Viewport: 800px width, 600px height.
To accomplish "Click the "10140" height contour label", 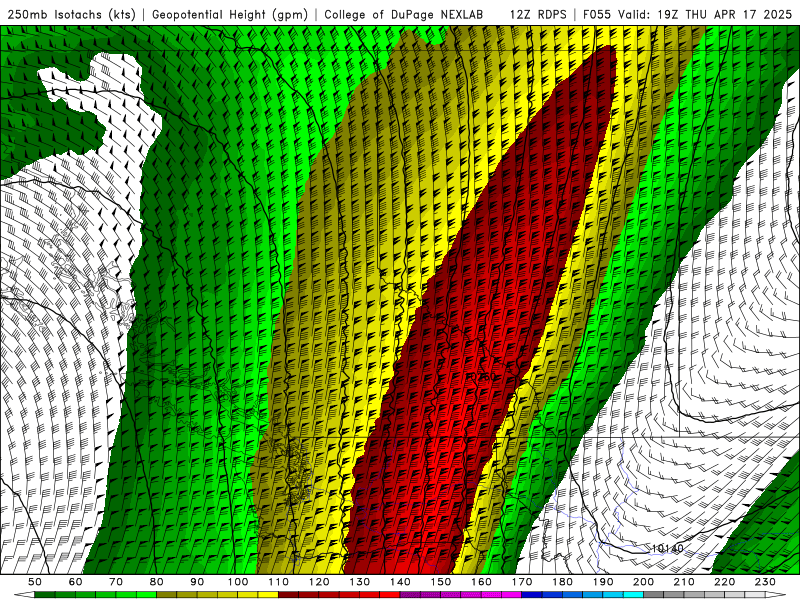I will coord(667,548).
